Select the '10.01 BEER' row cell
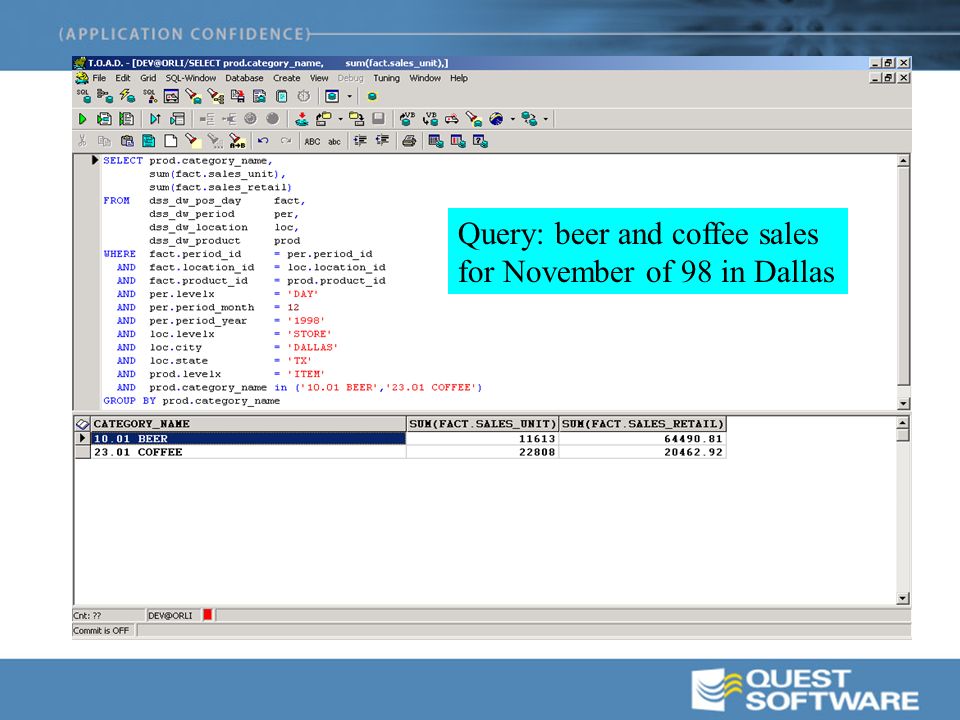 click(x=249, y=438)
